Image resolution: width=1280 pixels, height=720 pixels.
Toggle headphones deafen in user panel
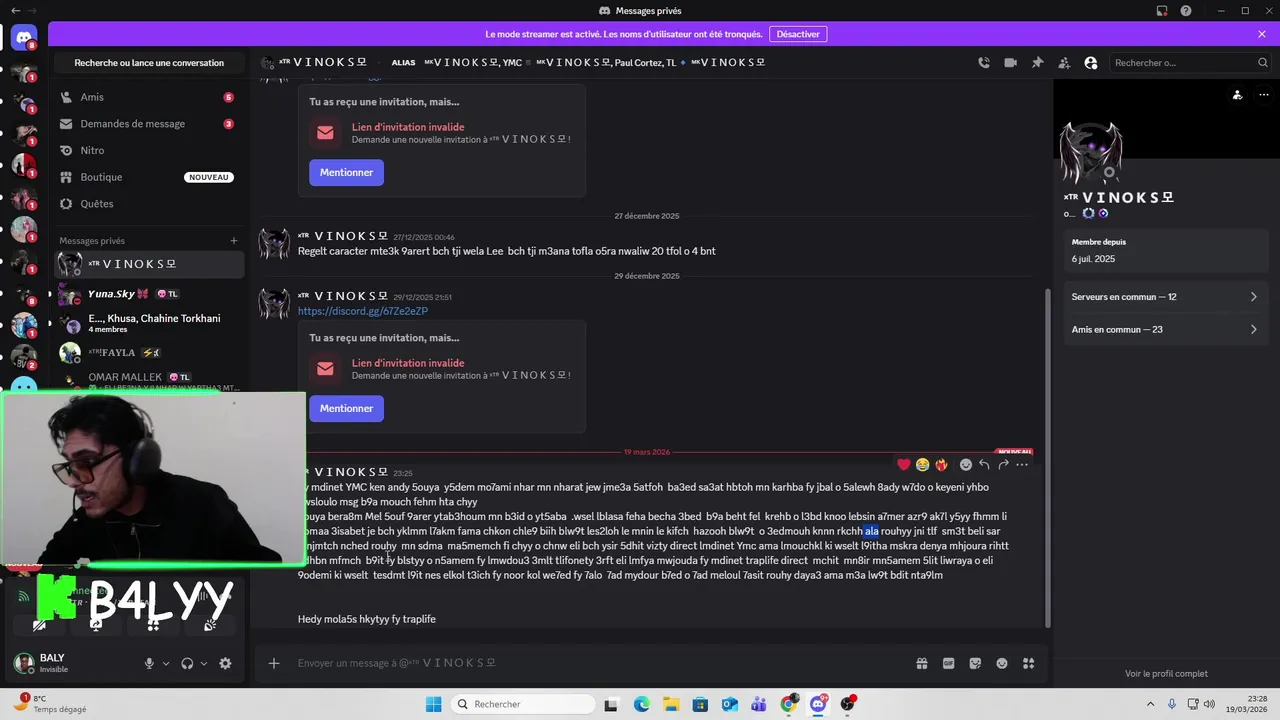tap(187, 663)
